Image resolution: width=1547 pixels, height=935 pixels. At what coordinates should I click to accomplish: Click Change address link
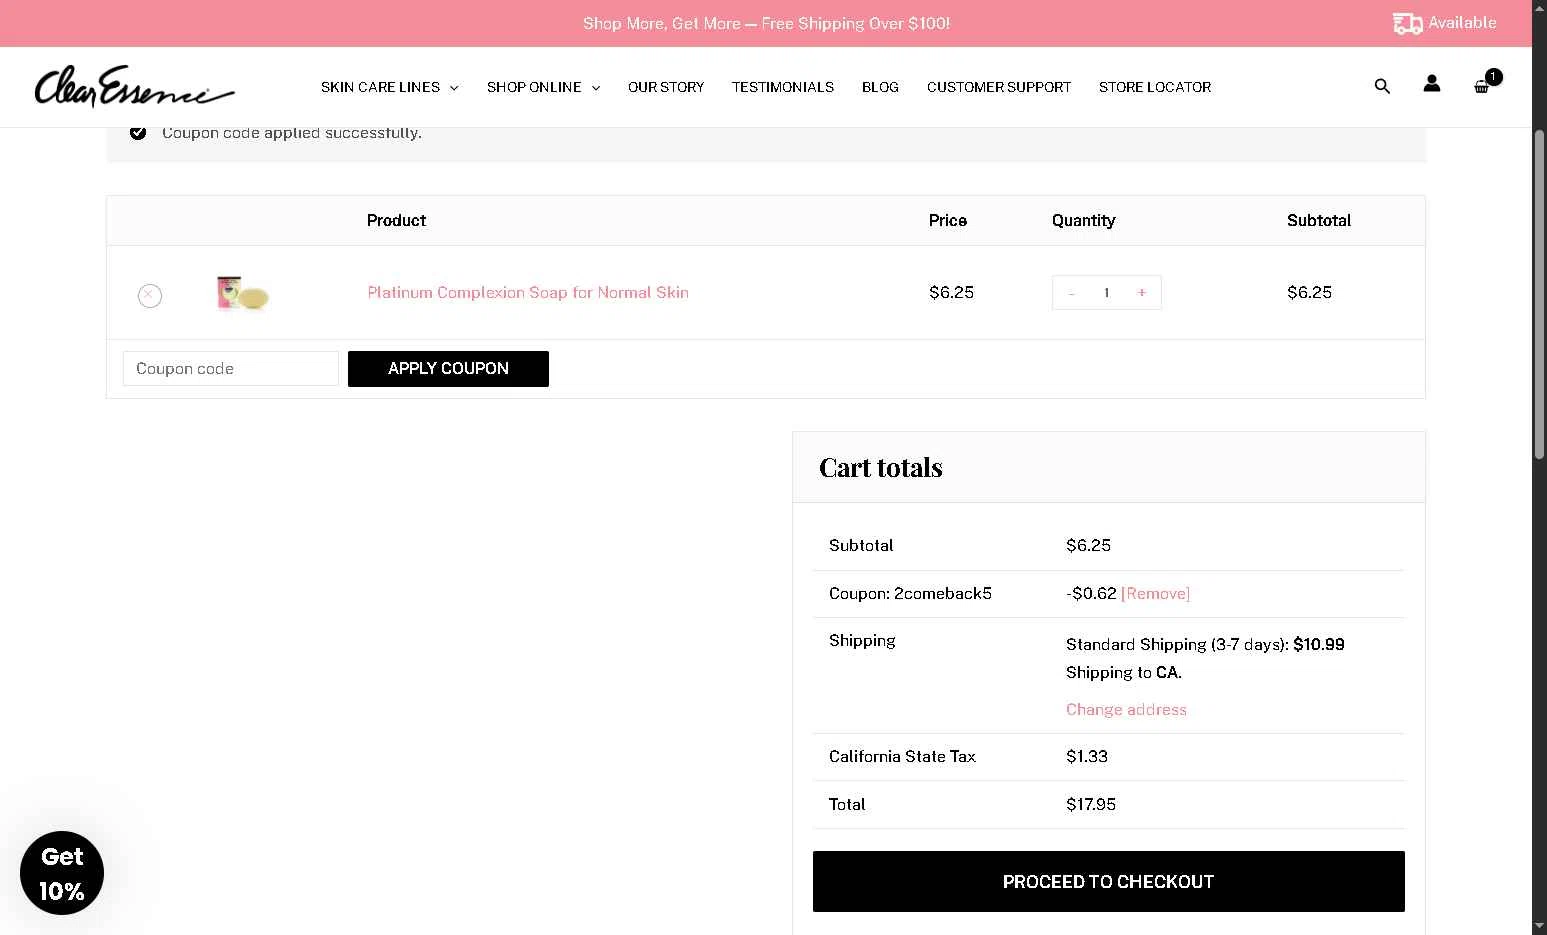(1126, 709)
